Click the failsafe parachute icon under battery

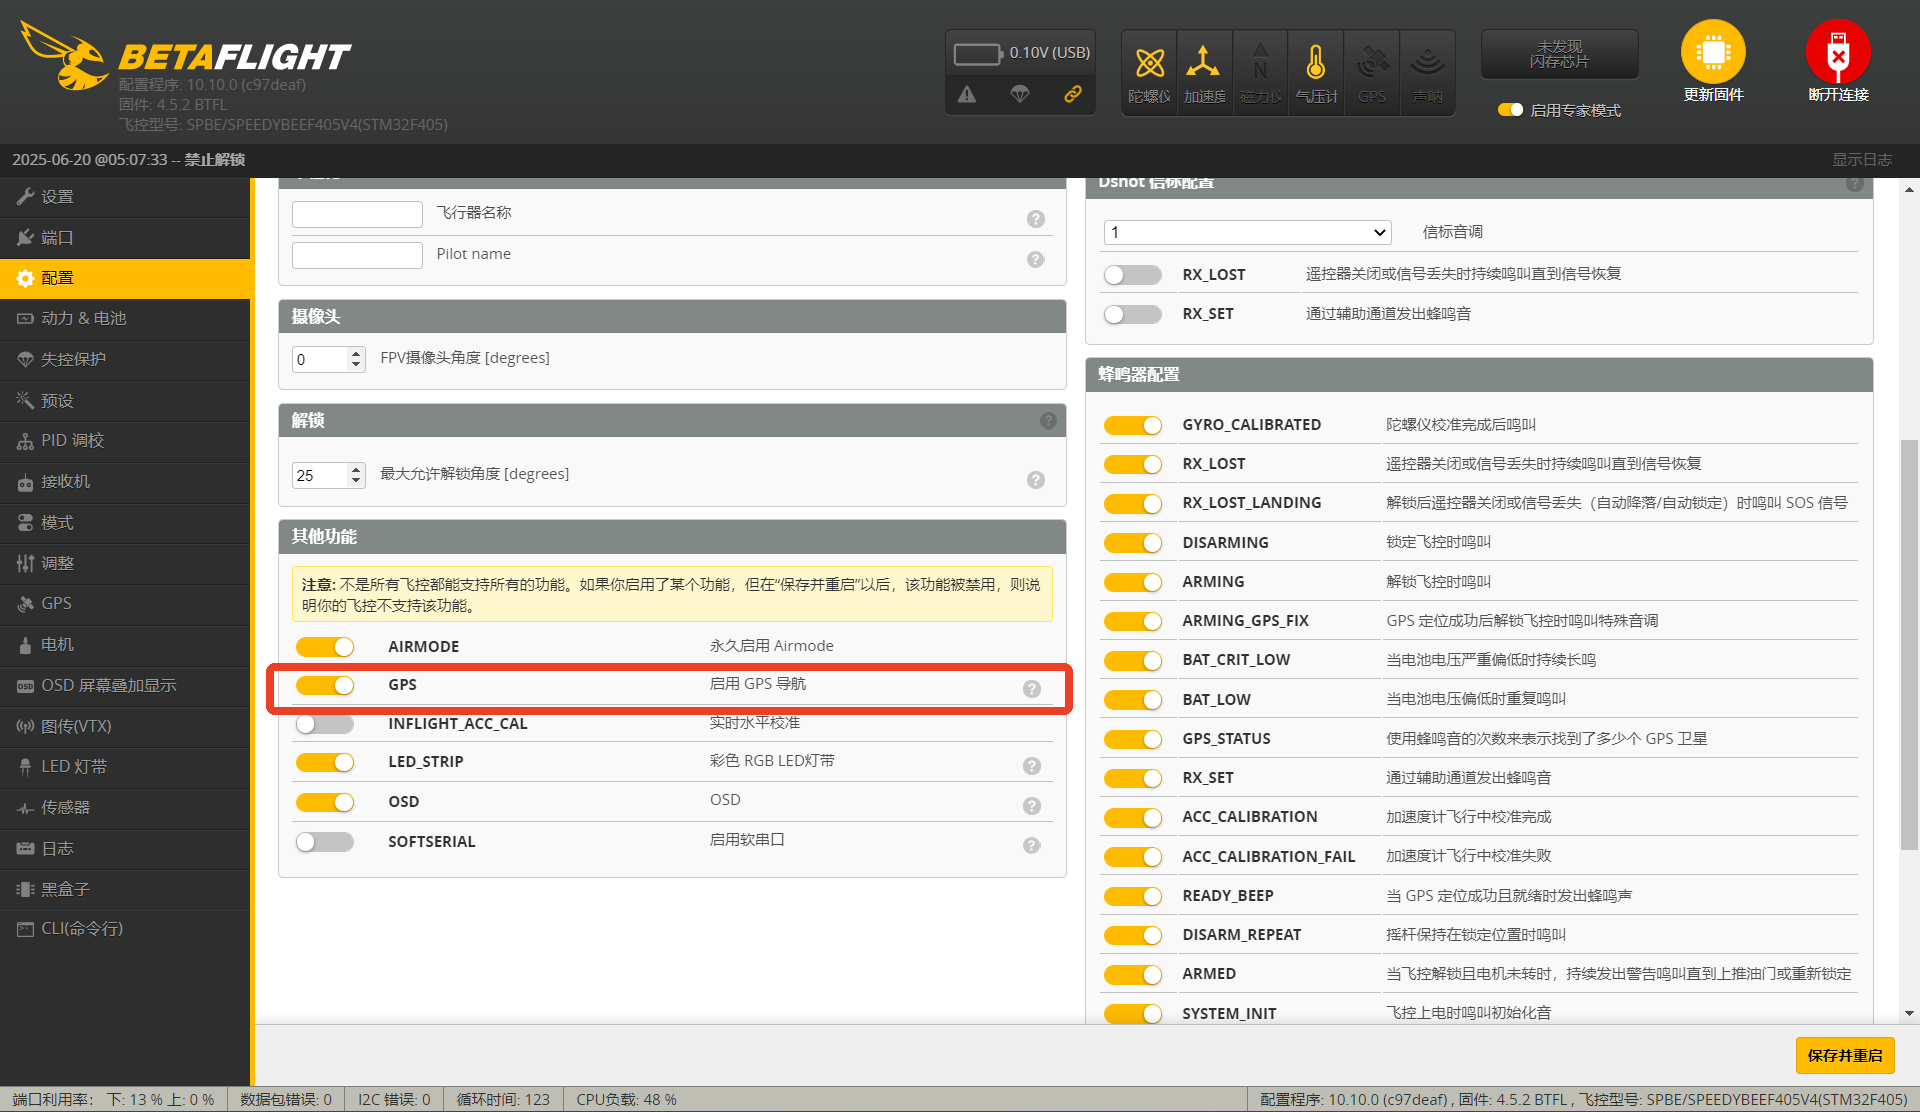pyautogui.click(x=1020, y=94)
